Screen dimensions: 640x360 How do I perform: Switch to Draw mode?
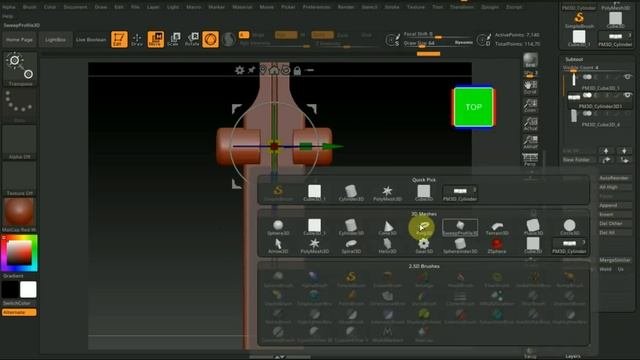(137, 40)
